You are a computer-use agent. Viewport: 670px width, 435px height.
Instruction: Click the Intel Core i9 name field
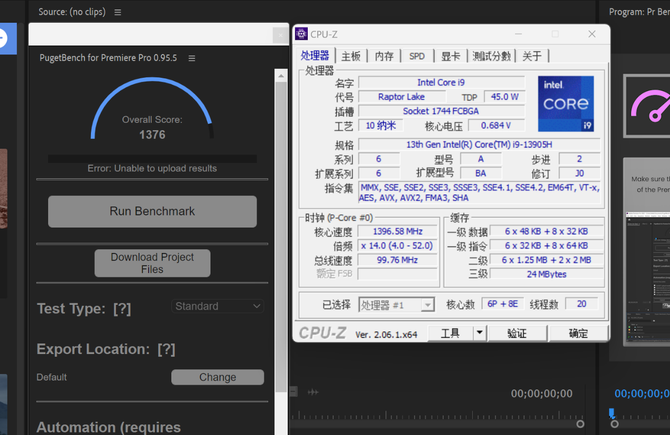coord(441,82)
